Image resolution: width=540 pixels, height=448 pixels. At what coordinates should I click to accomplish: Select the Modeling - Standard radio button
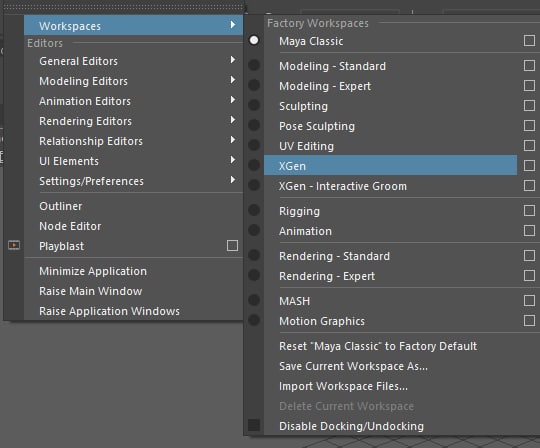click(x=254, y=65)
